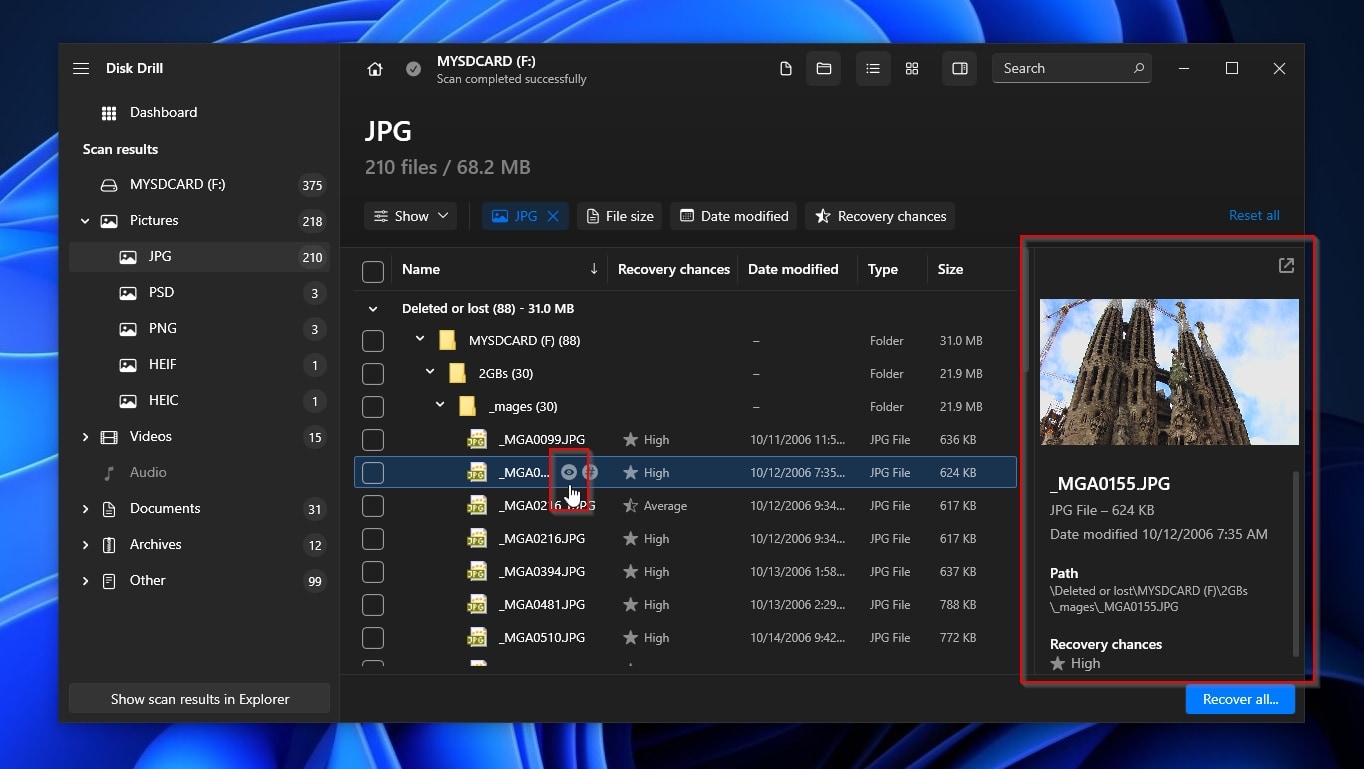Check the _MGA0099.JPG checkbox
This screenshot has width=1364, height=769.
tap(373, 440)
